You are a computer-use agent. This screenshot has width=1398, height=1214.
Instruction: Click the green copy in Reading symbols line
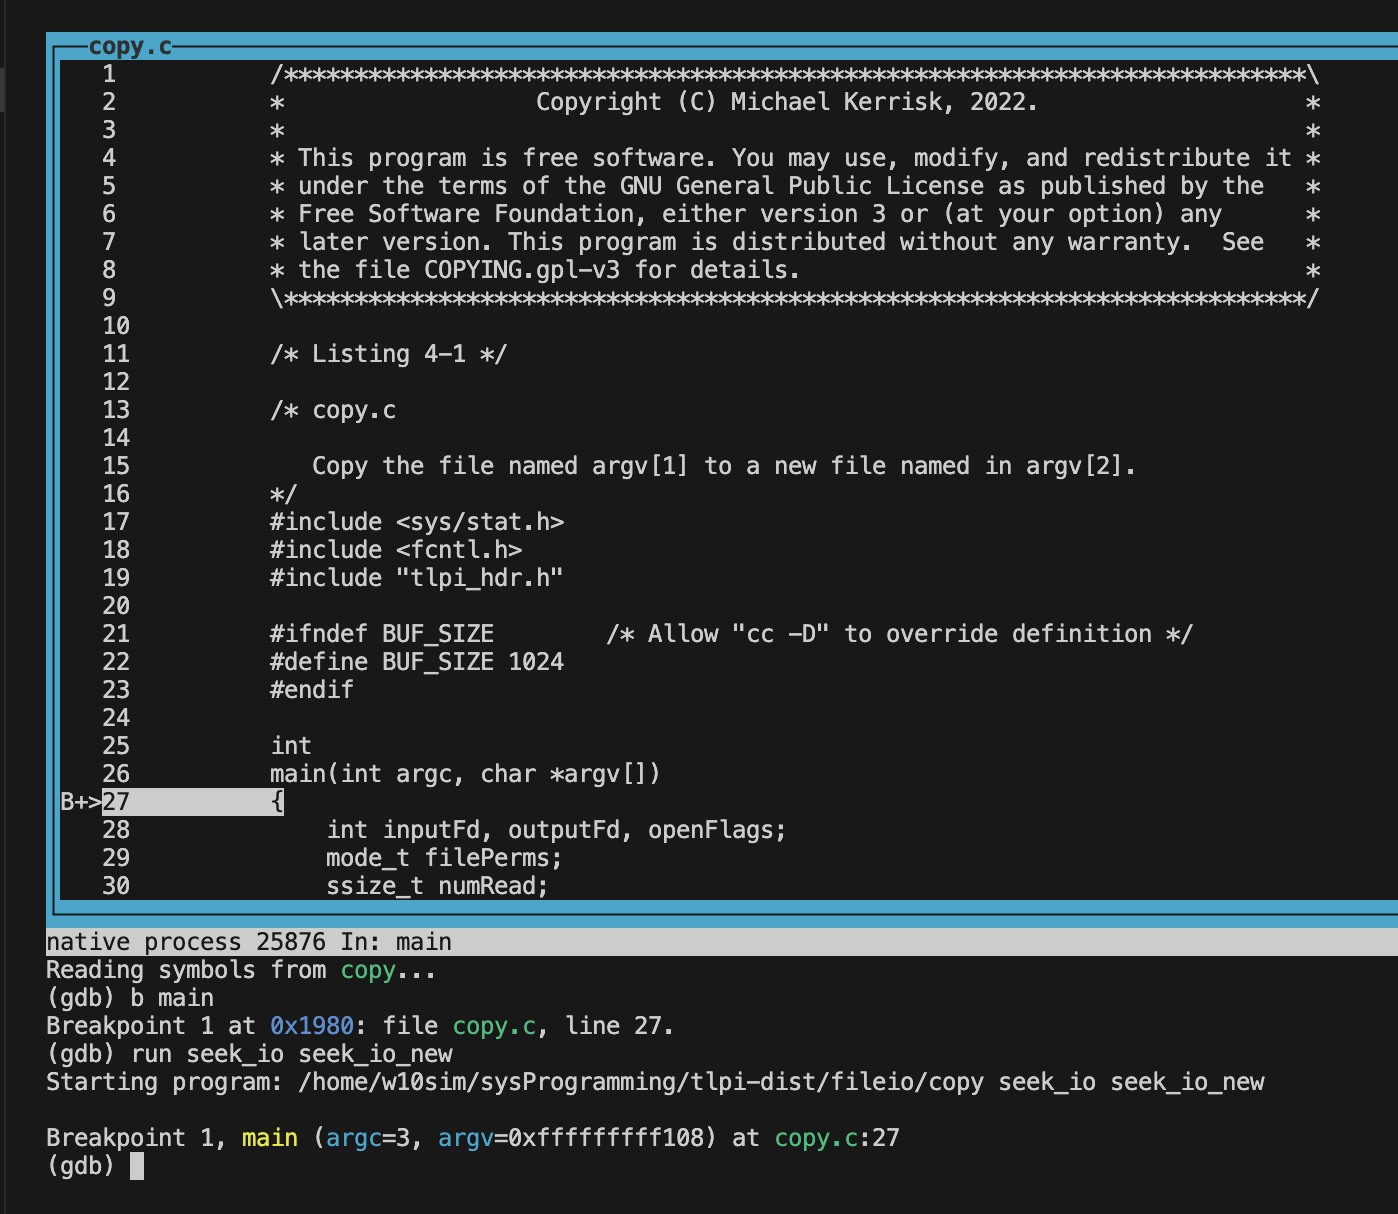point(368,970)
